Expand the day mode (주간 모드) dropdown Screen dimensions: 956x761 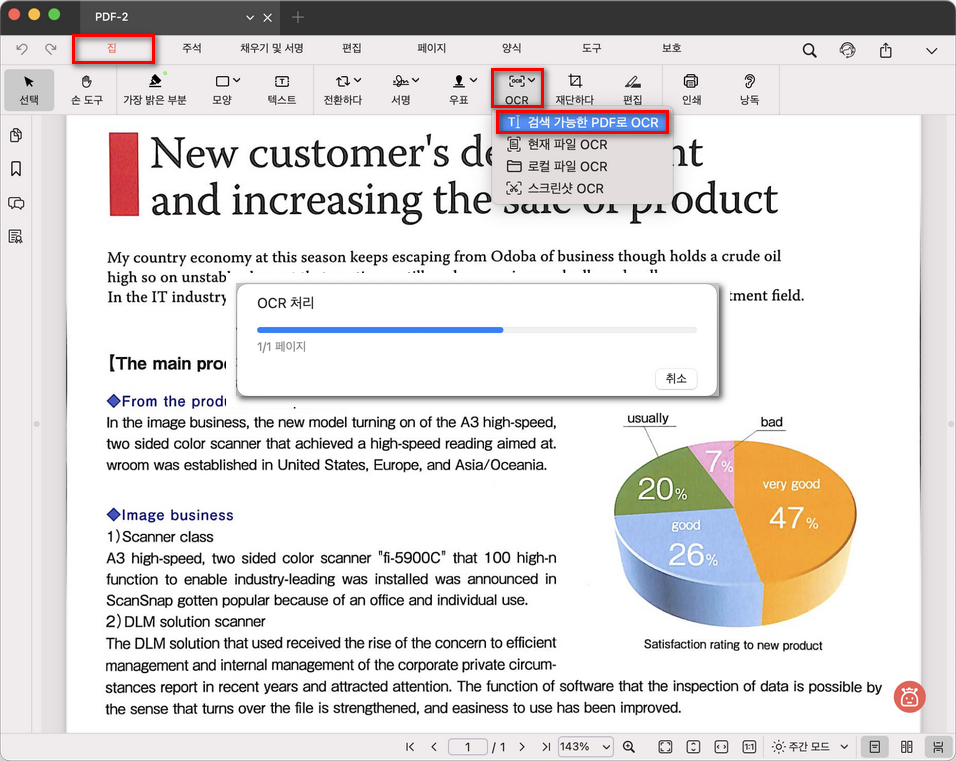[810, 747]
